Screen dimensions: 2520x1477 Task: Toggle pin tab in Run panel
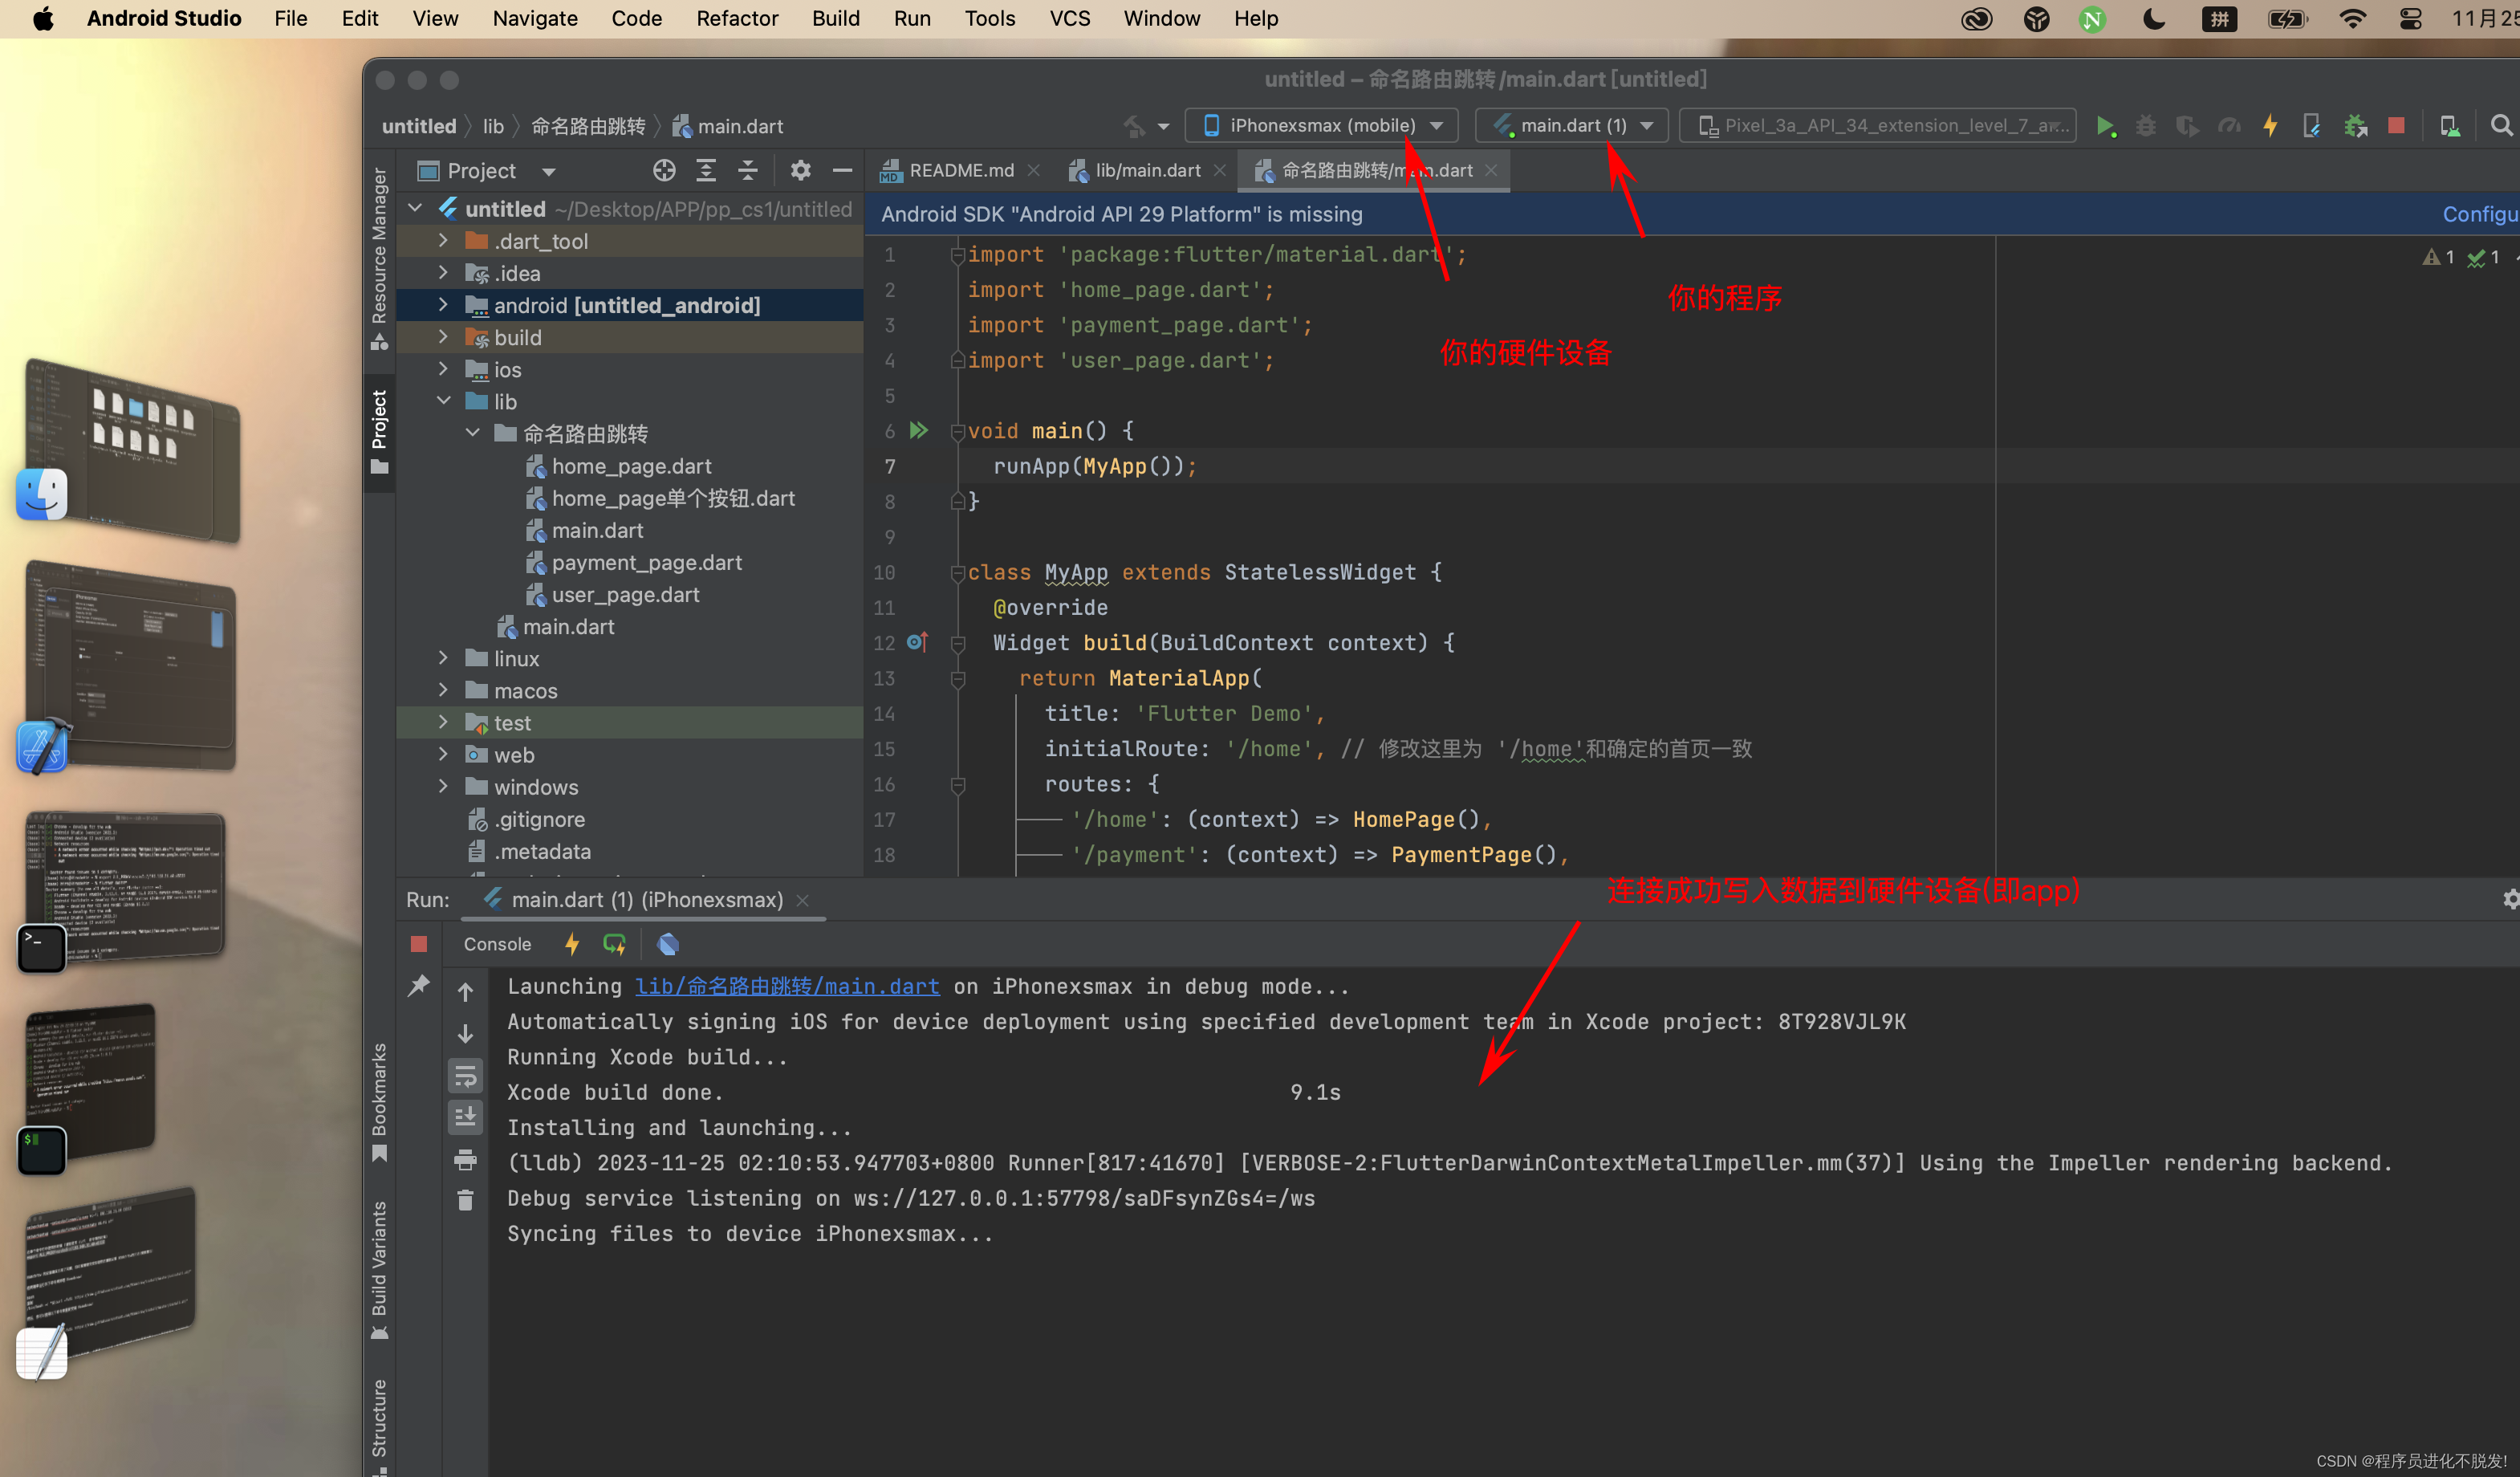pyautogui.click(x=419, y=986)
